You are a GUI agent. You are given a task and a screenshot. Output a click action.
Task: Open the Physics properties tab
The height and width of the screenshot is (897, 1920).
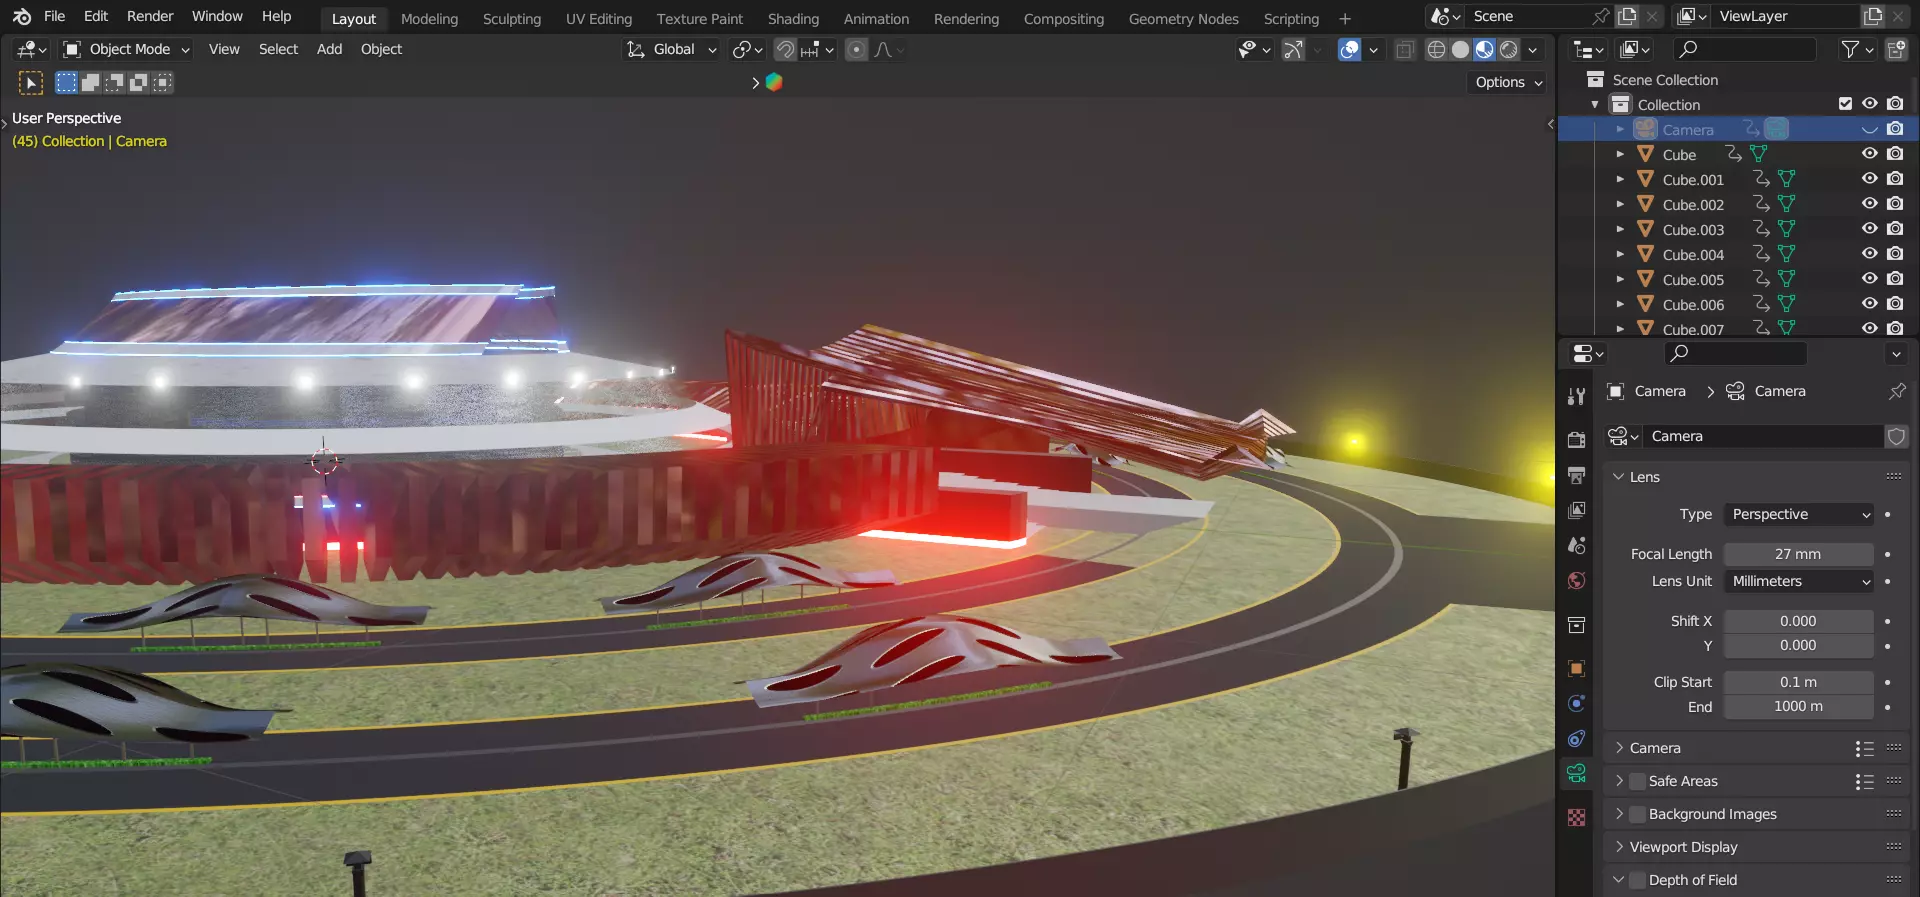click(x=1577, y=703)
